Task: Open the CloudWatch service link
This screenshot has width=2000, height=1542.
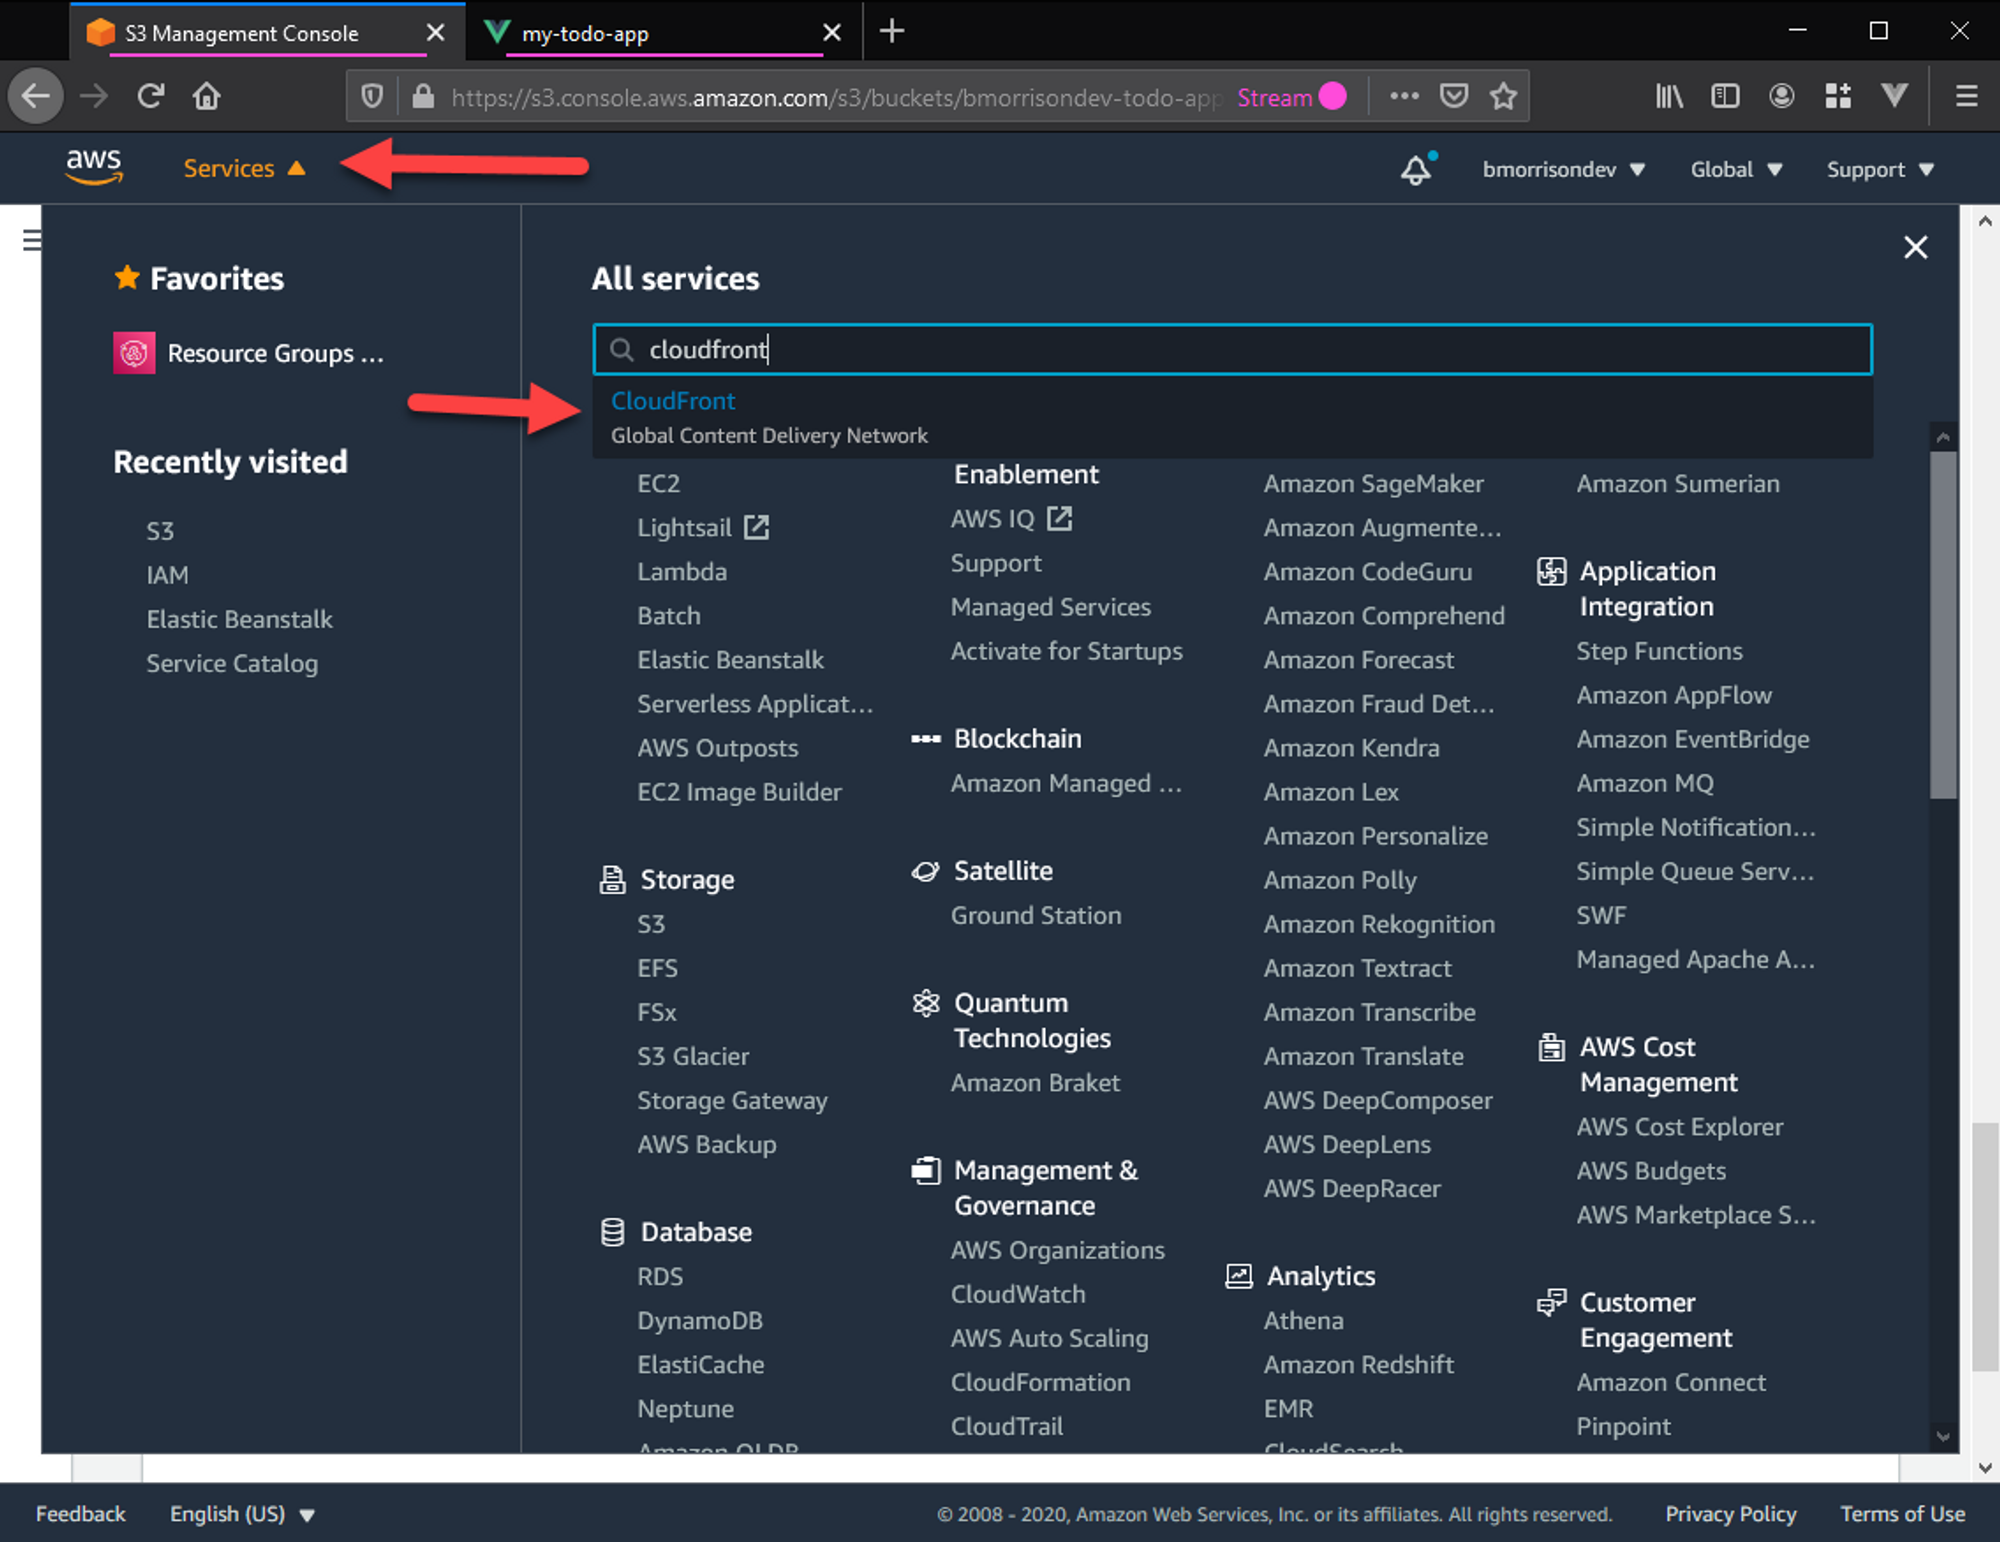Action: click(x=1018, y=1294)
